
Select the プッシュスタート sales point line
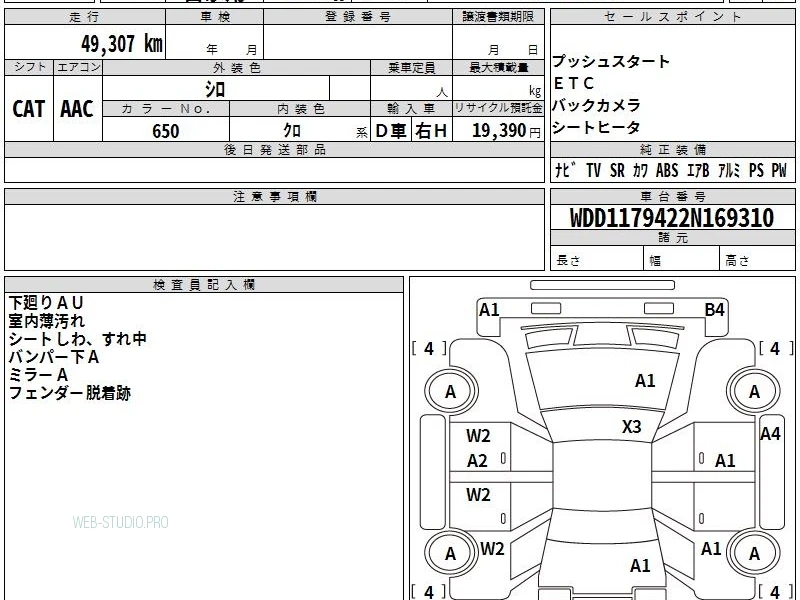click(x=610, y=61)
